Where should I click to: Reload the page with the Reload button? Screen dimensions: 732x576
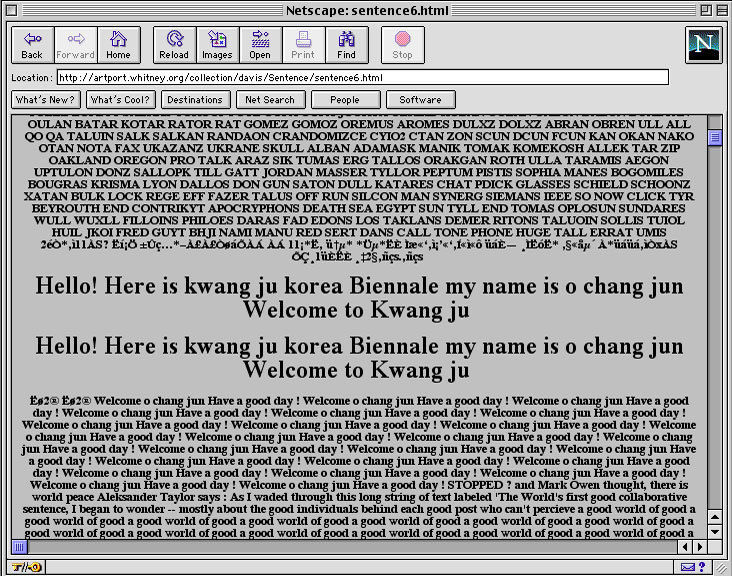(174, 45)
